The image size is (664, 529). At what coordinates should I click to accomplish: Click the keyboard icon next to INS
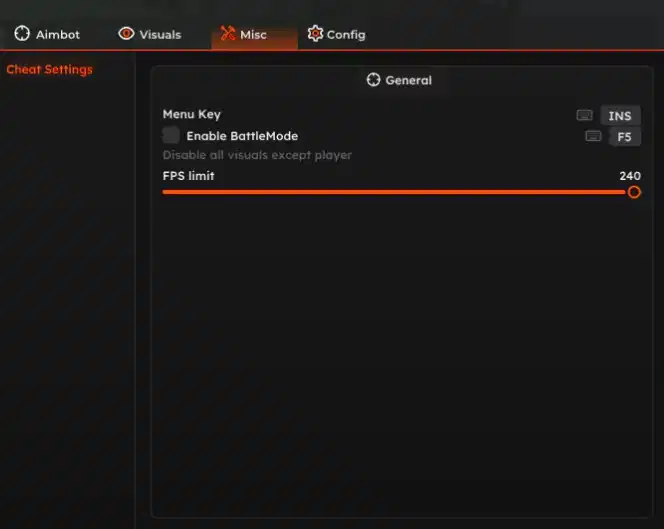click(584, 115)
